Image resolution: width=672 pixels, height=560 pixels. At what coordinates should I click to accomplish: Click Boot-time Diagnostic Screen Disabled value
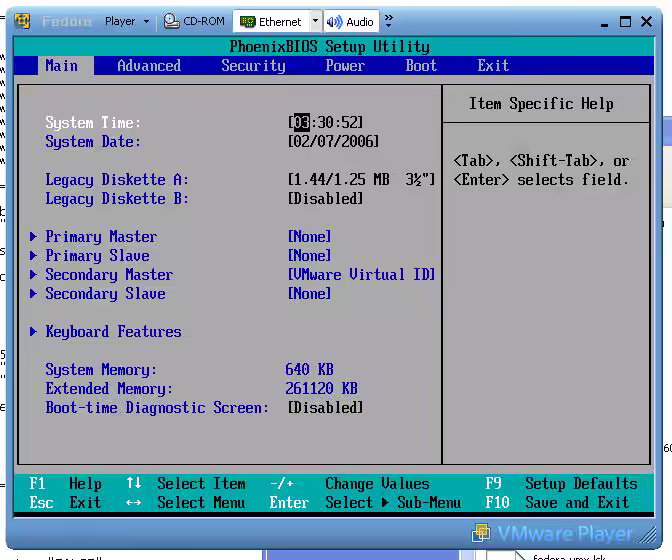click(325, 407)
